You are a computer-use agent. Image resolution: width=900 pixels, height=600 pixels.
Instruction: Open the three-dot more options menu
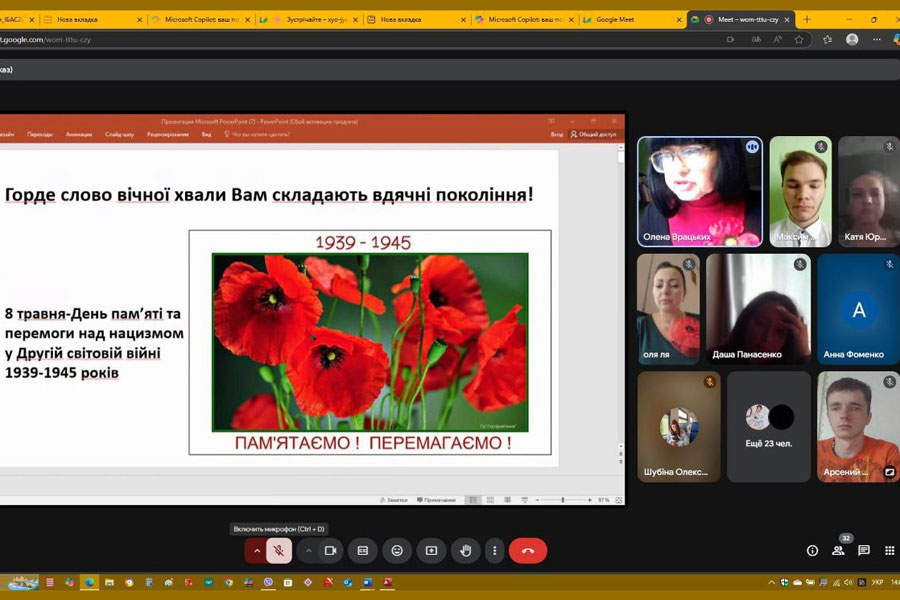494,550
